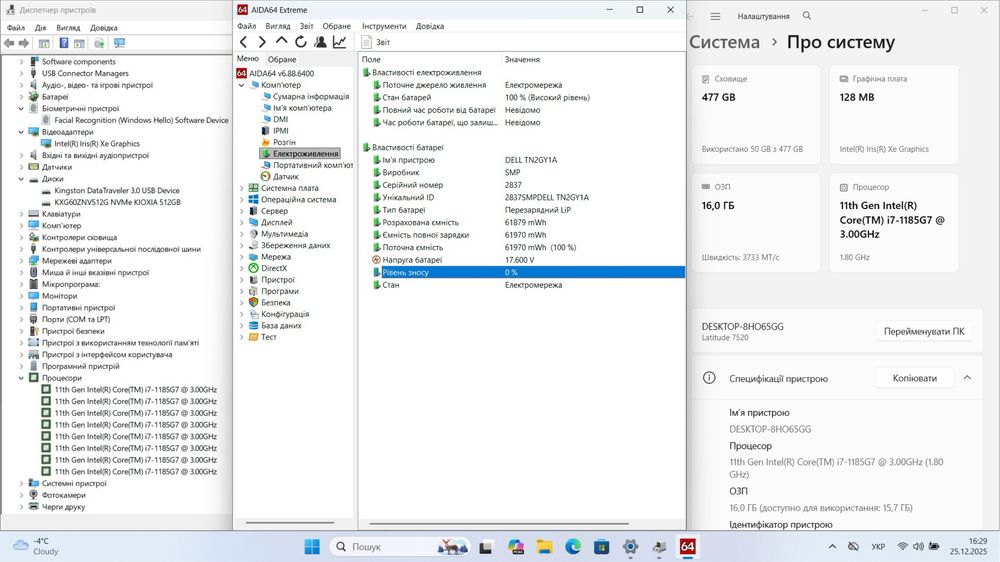Switch to Обране tab in AIDA64
The width and height of the screenshot is (1000, 562).
282,59
